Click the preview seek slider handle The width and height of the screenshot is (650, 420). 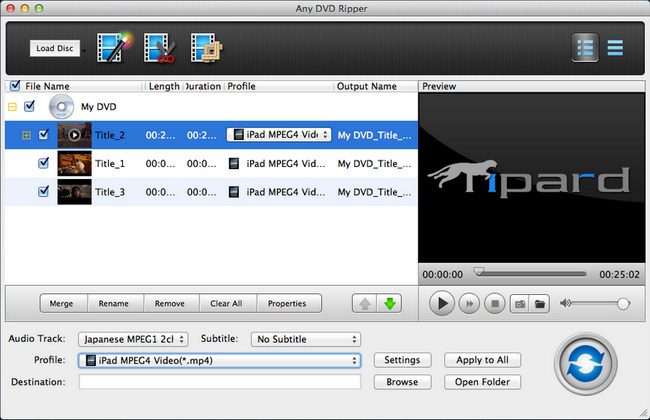pyautogui.click(x=479, y=272)
